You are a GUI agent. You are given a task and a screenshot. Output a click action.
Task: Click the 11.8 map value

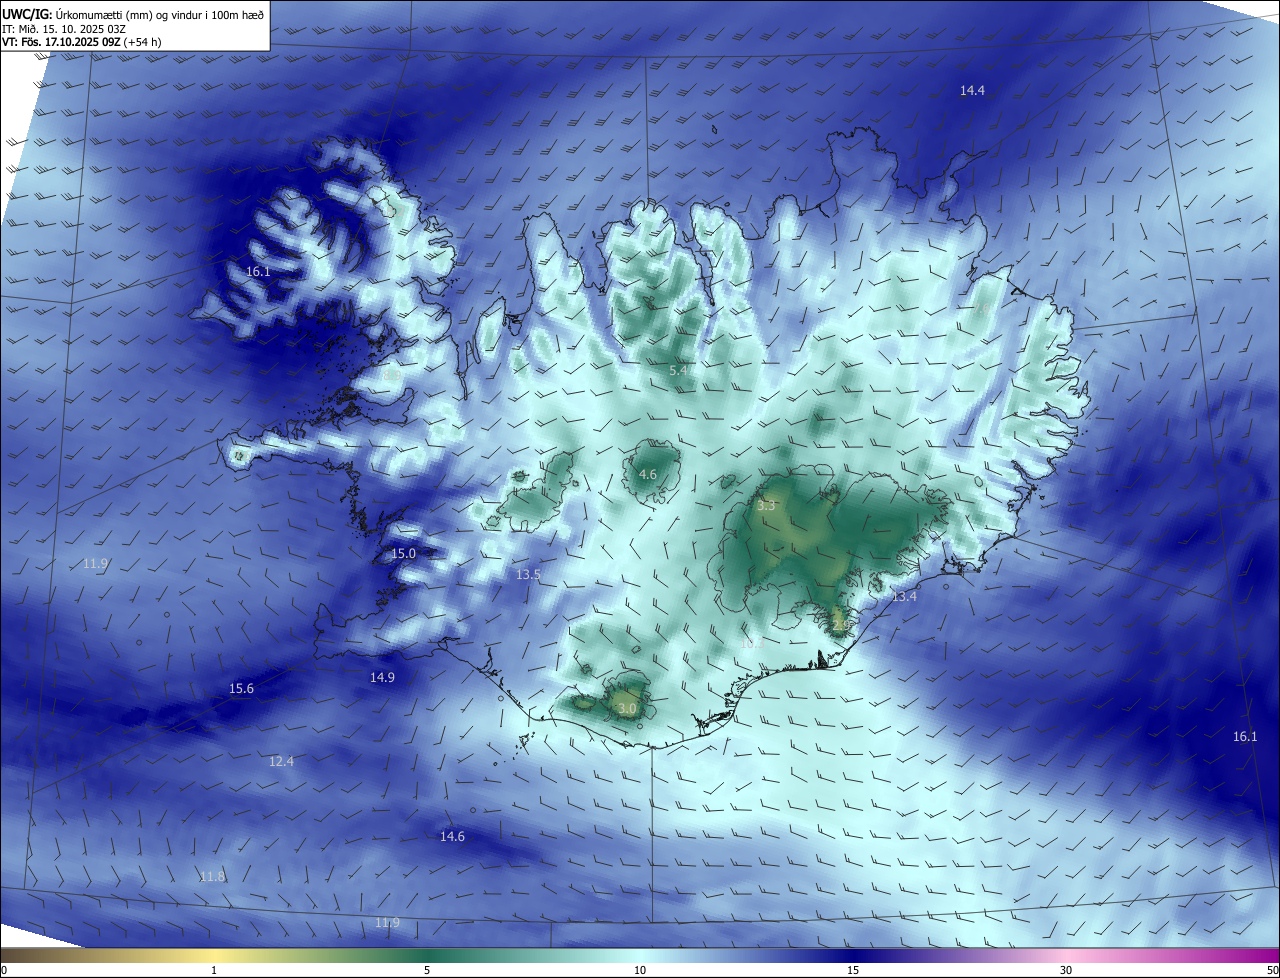click(212, 877)
